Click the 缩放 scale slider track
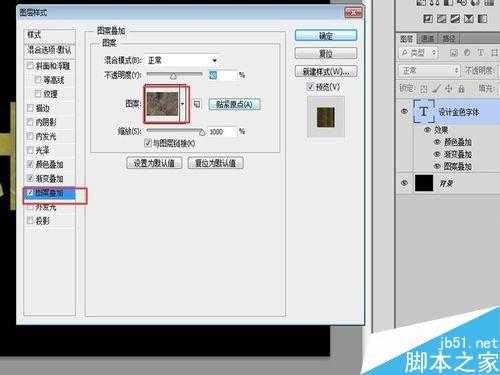This screenshot has width=500, height=375. [174, 131]
